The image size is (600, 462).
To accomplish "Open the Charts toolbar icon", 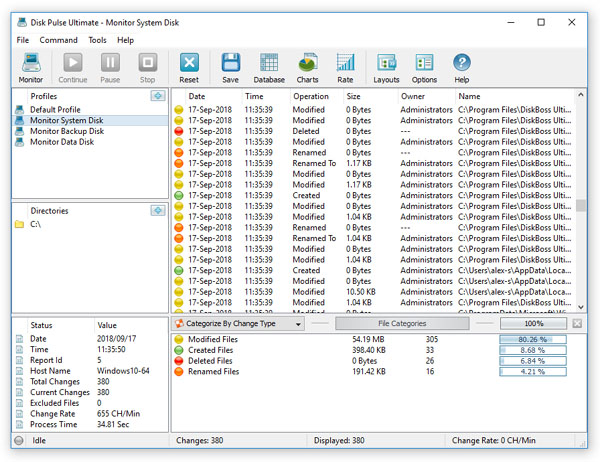I will pyautogui.click(x=308, y=63).
